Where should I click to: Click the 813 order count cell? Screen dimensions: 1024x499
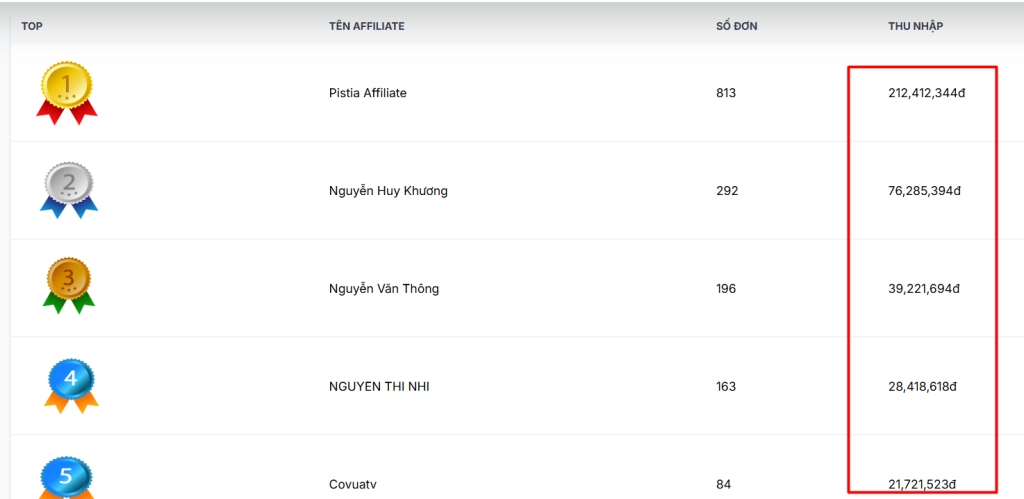pos(726,93)
